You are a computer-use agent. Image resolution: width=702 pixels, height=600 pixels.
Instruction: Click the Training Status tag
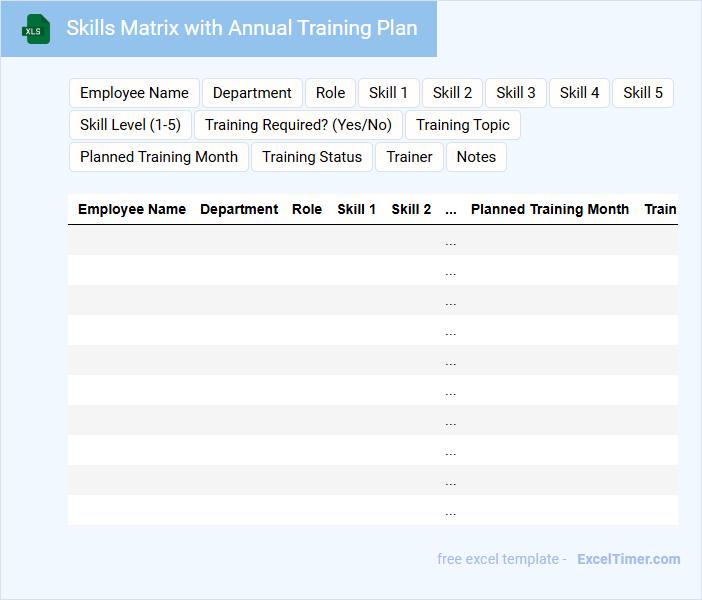pyautogui.click(x=312, y=157)
